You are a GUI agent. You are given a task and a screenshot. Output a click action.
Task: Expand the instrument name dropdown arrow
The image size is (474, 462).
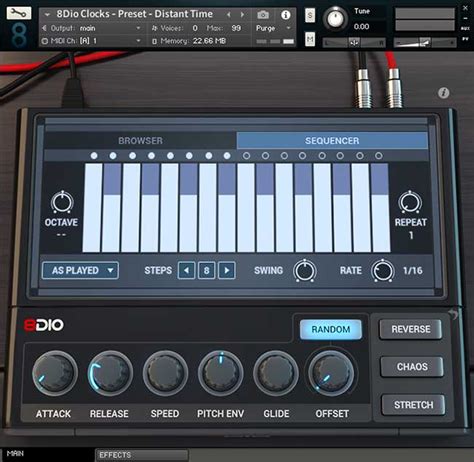click(47, 14)
